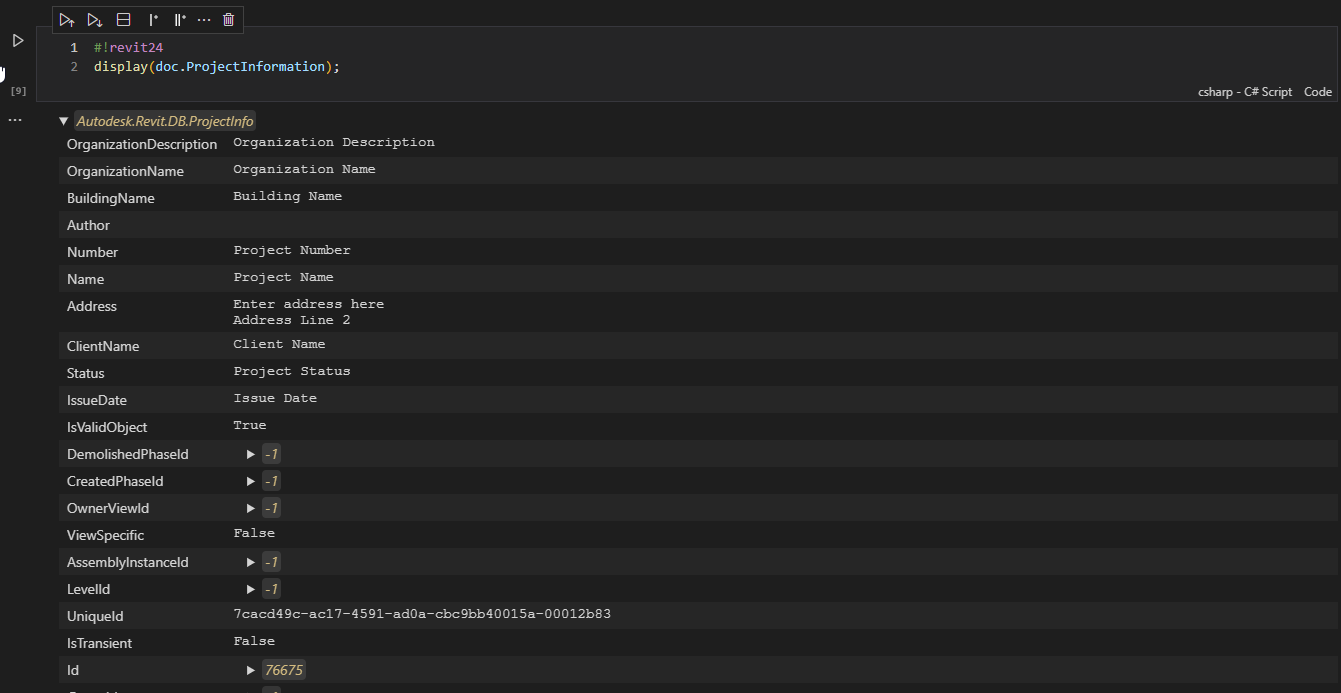Expand the CreatedPhaseId value
Image resolution: width=1341 pixels, height=693 pixels.
pyautogui.click(x=251, y=481)
